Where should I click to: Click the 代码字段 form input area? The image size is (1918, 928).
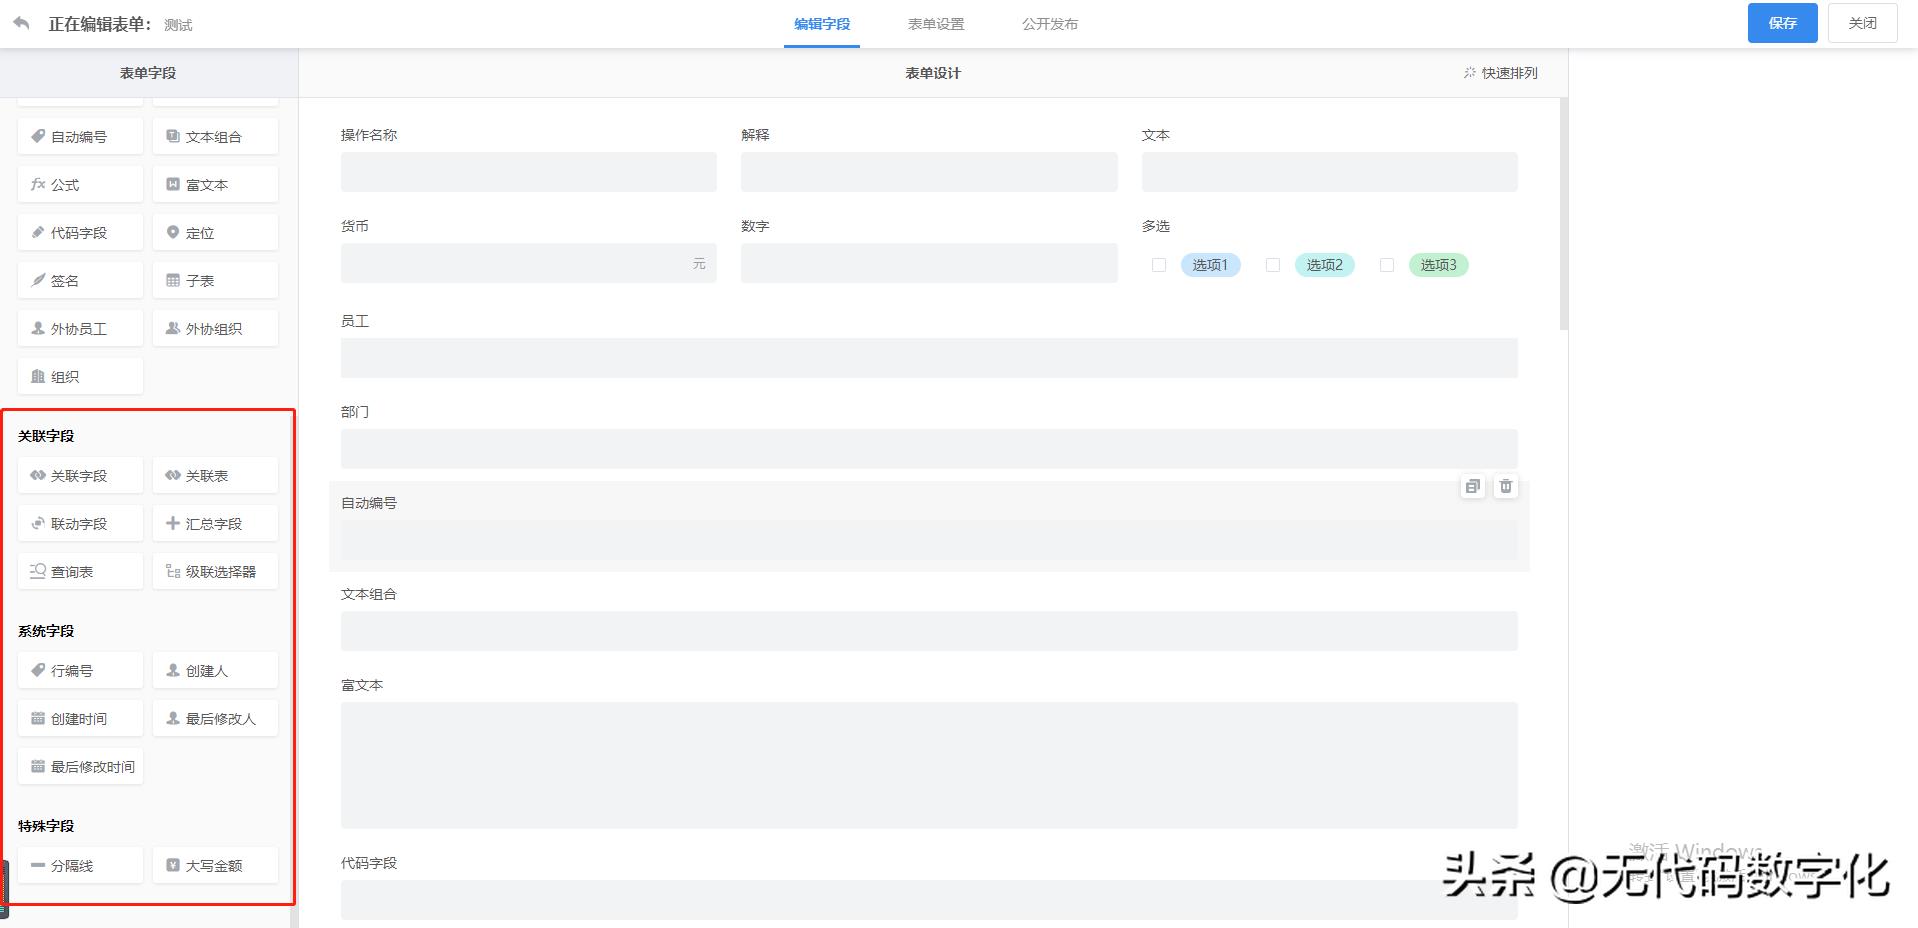tap(929, 900)
